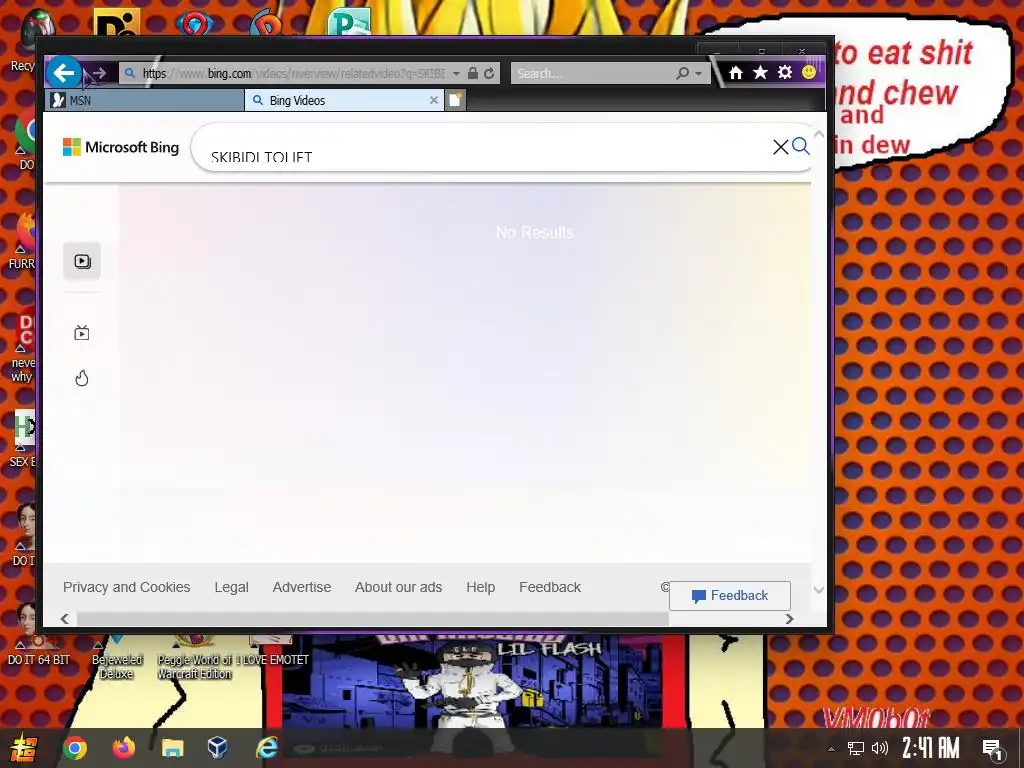Click the security lock icon in address bar
The width and height of the screenshot is (1024, 768).
[x=473, y=73]
